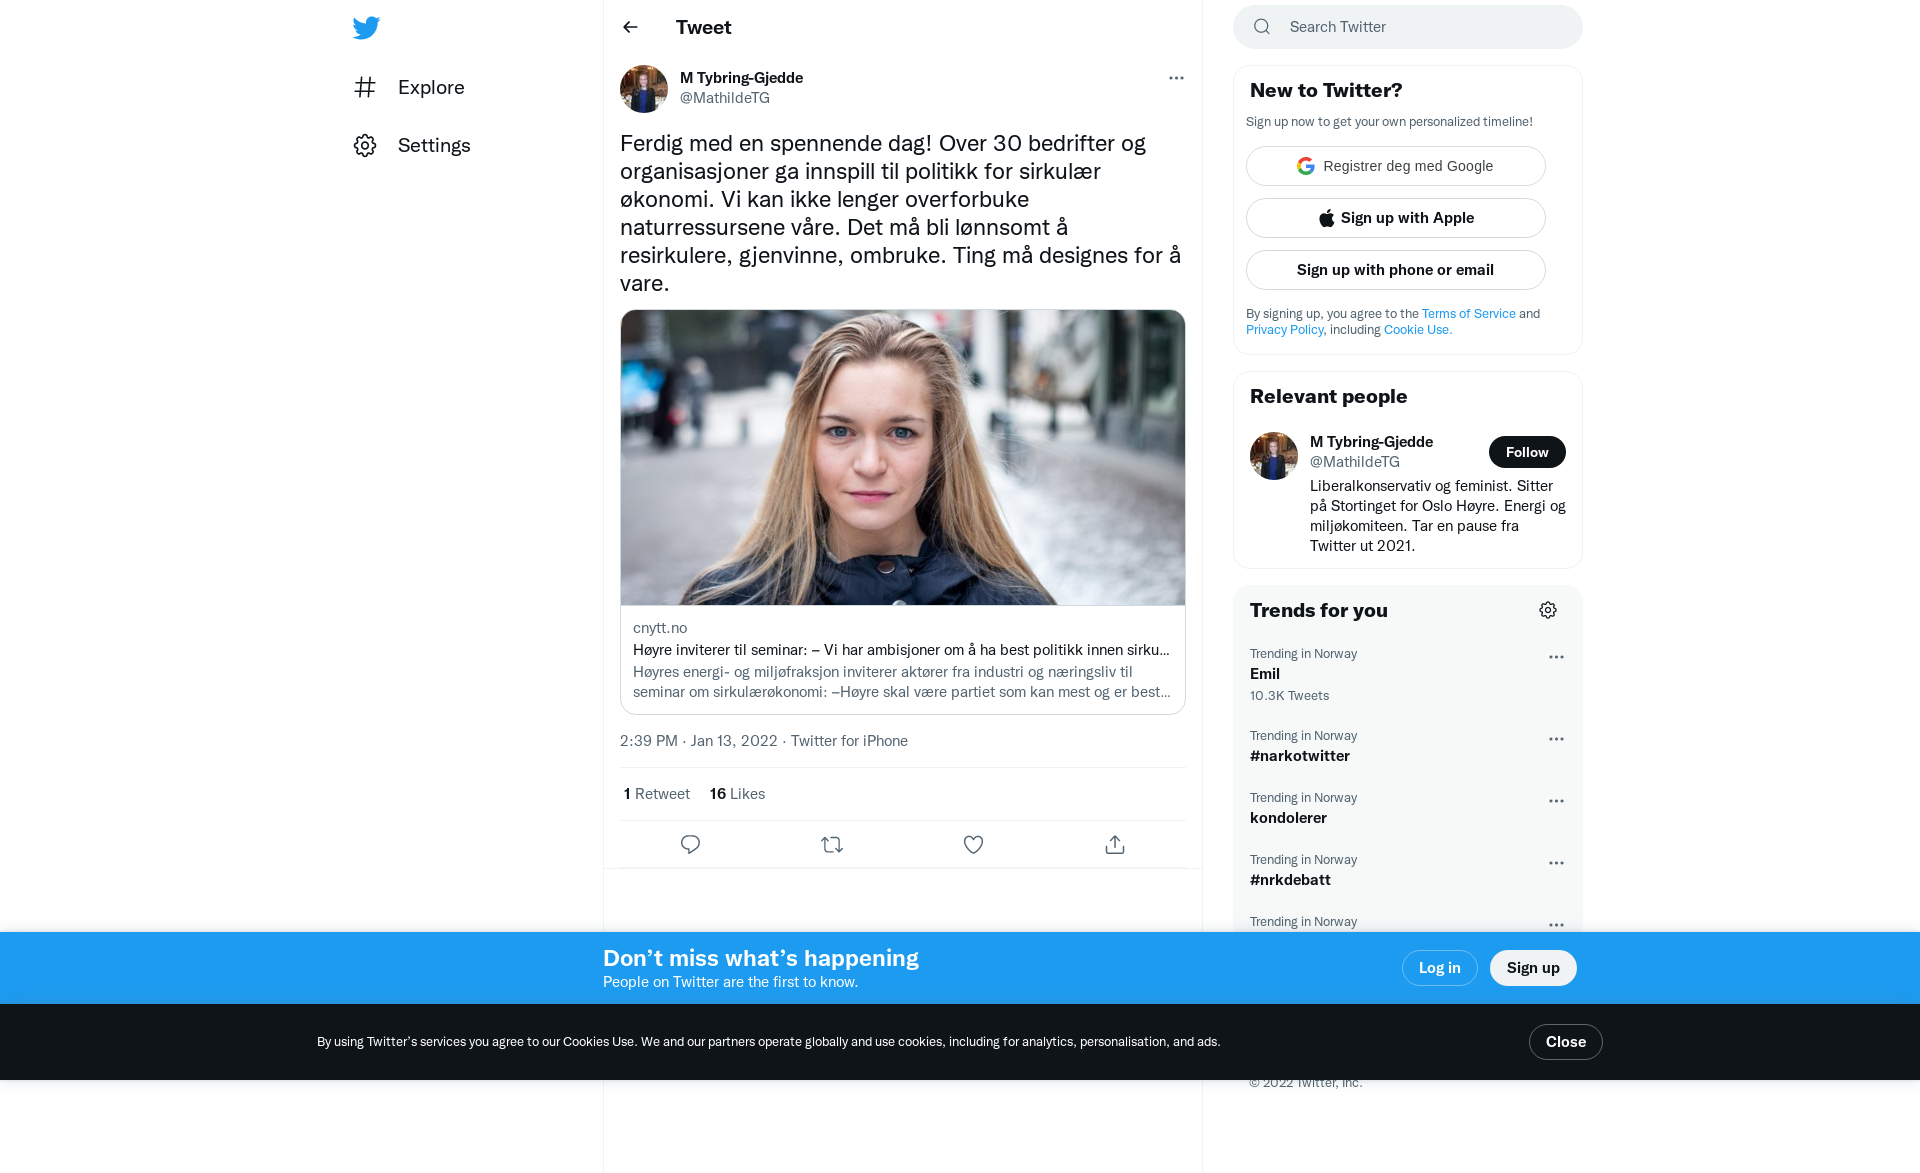Open the #narkotwitter trend

[x=1408, y=746]
